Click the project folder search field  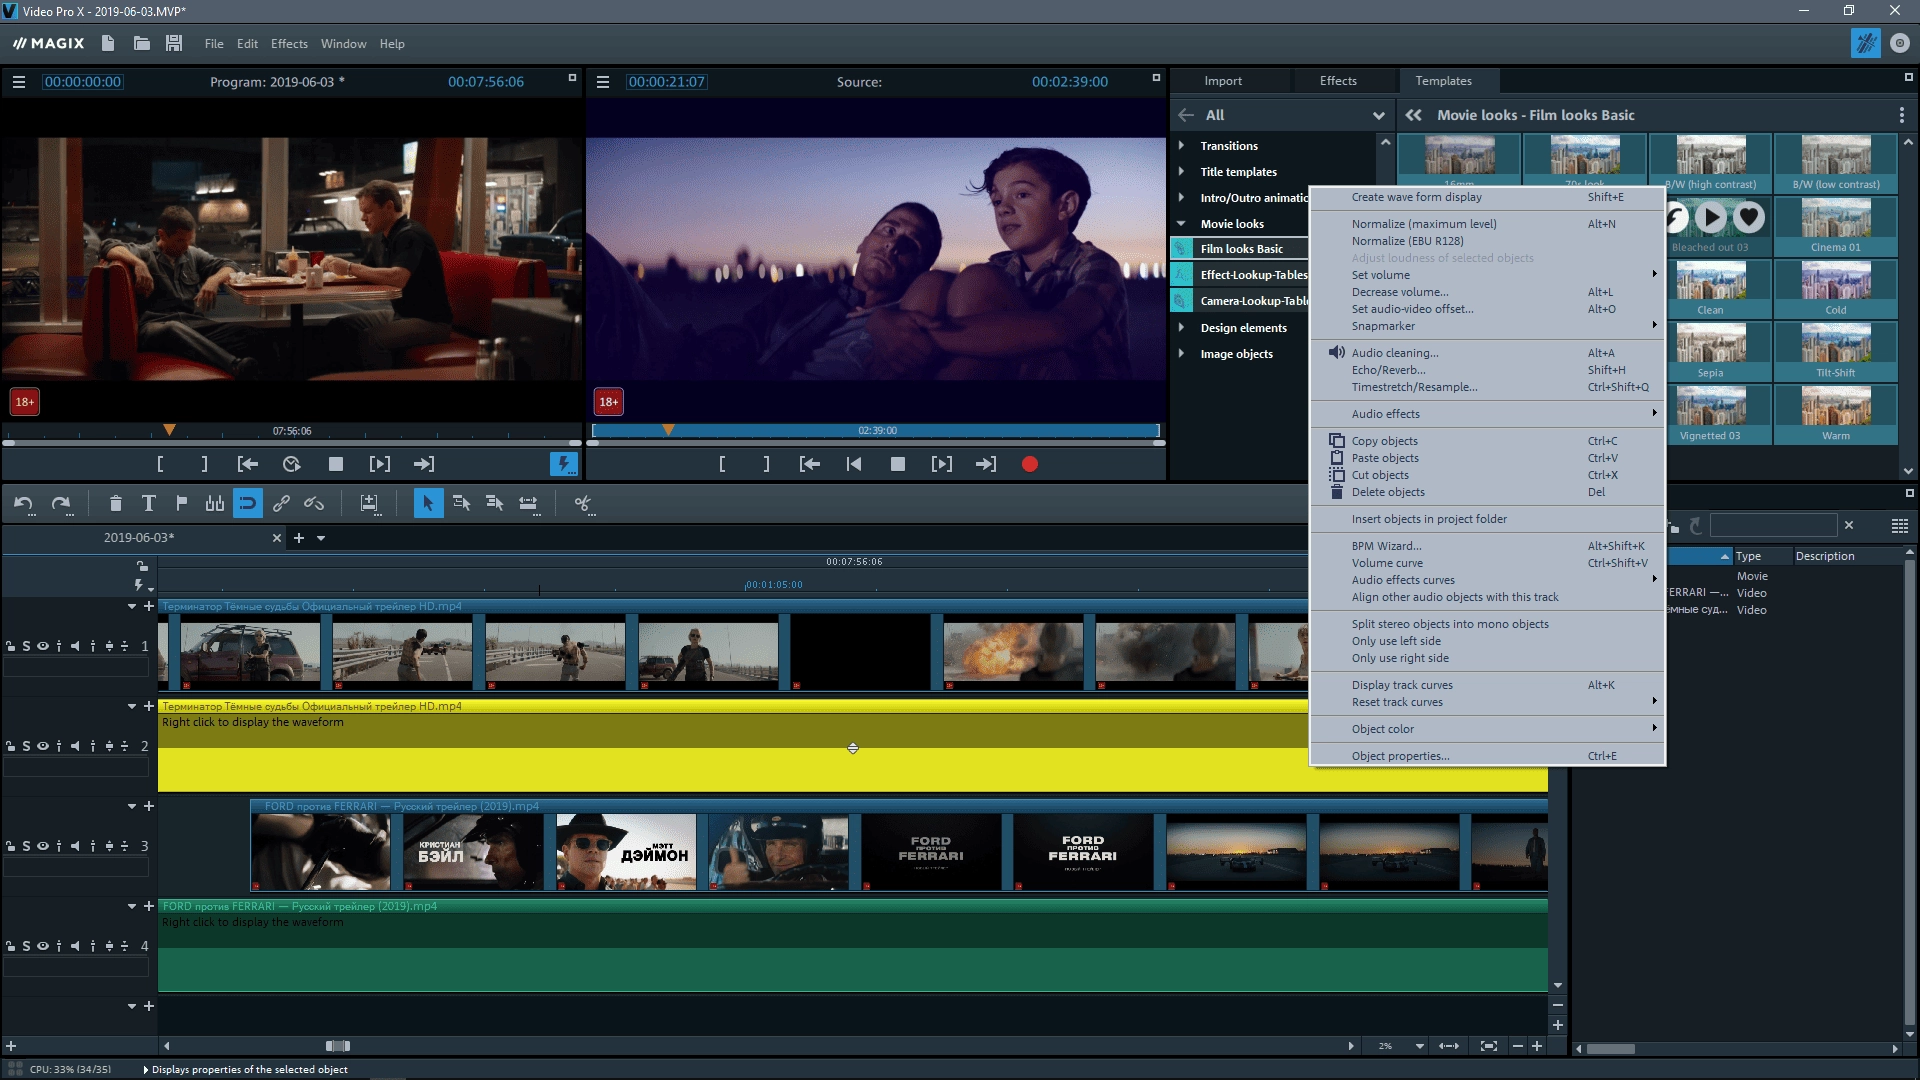(x=1773, y=525)
